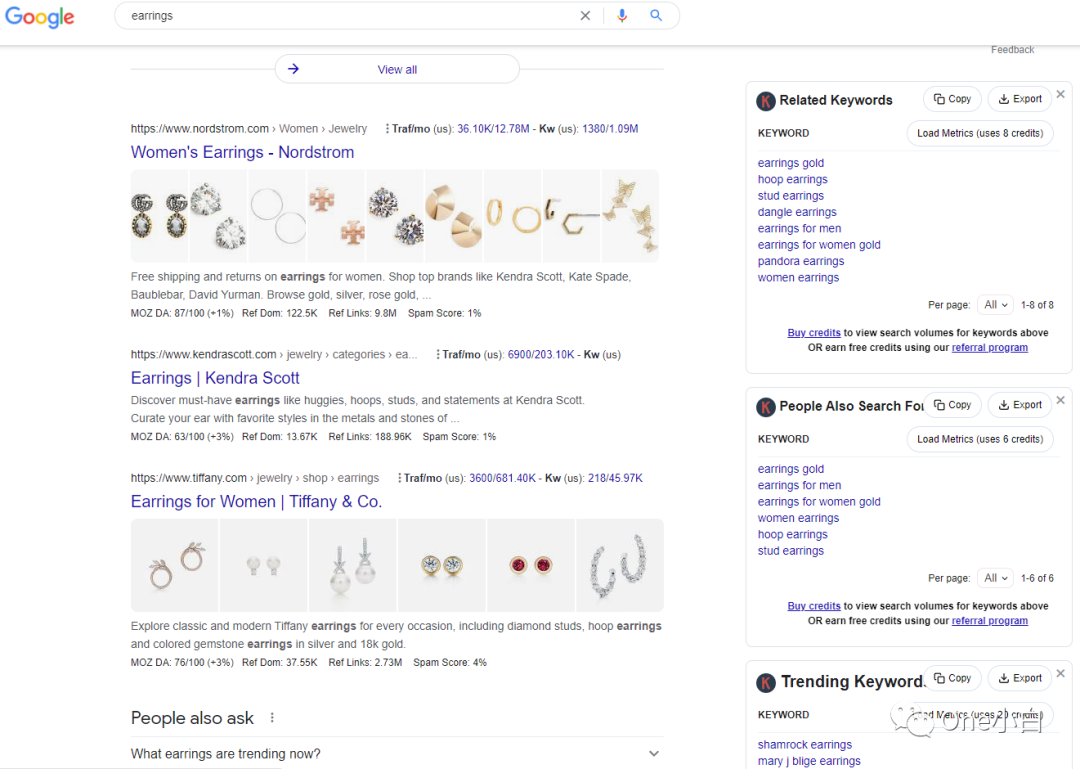Click Nordstrom traffic value 36.10K/12.78M
1080x769 pixels.
click(493, 129)
